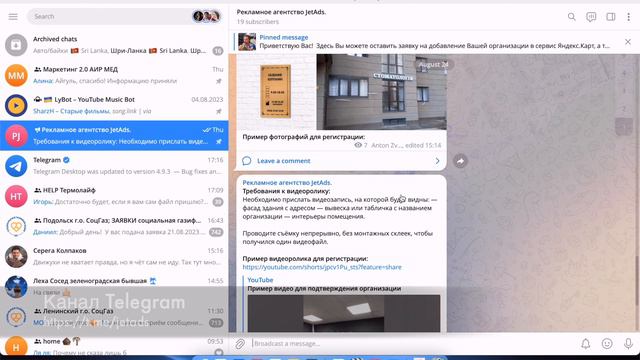
Task: Record a voice message with microphone
Action: 629,344
